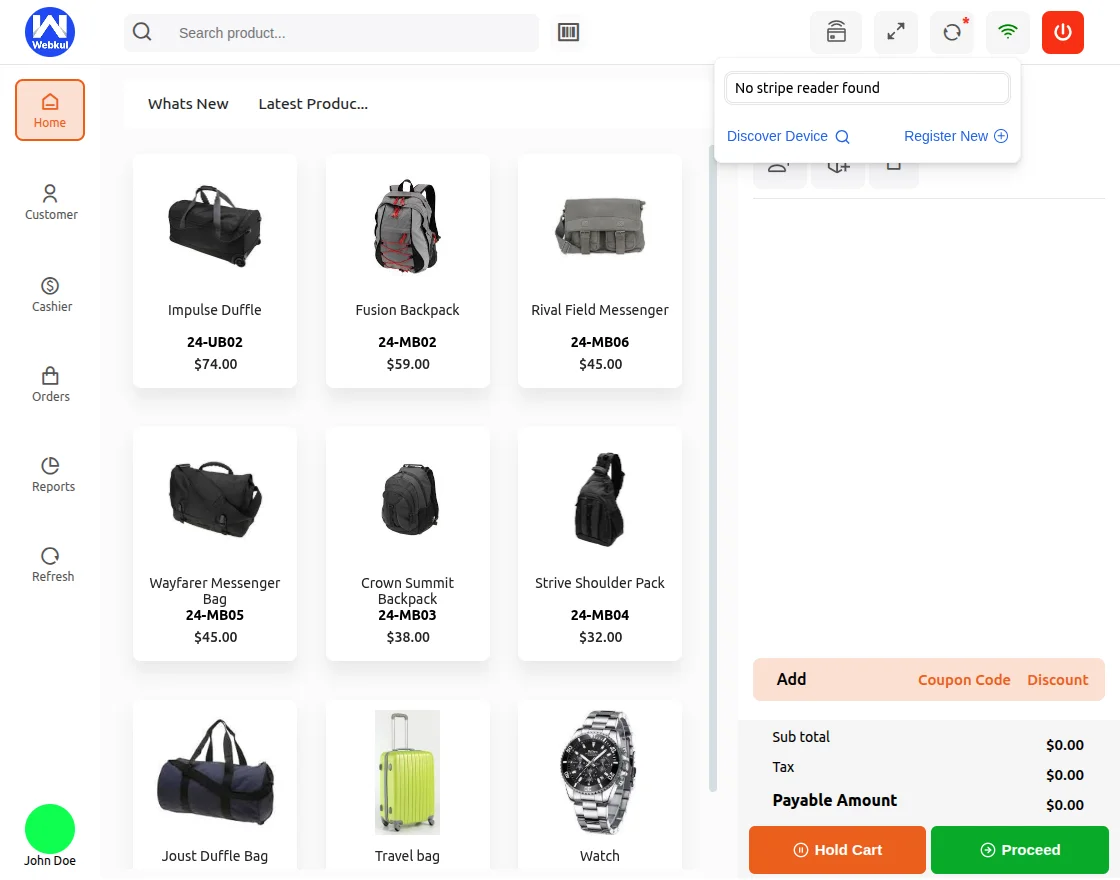Add Fusion Backpack to cart
Screen dimensions: 1120x880
pos(408,271)
